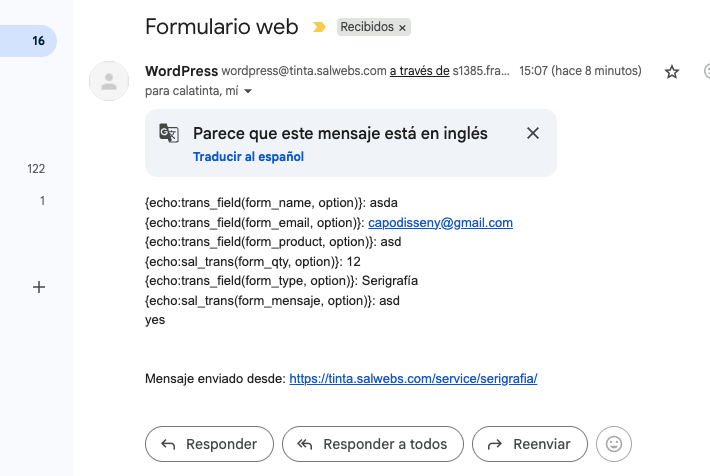Click 'Traducir al español'
This screenshot has width=710, height=476.
(x=248, y=157)
